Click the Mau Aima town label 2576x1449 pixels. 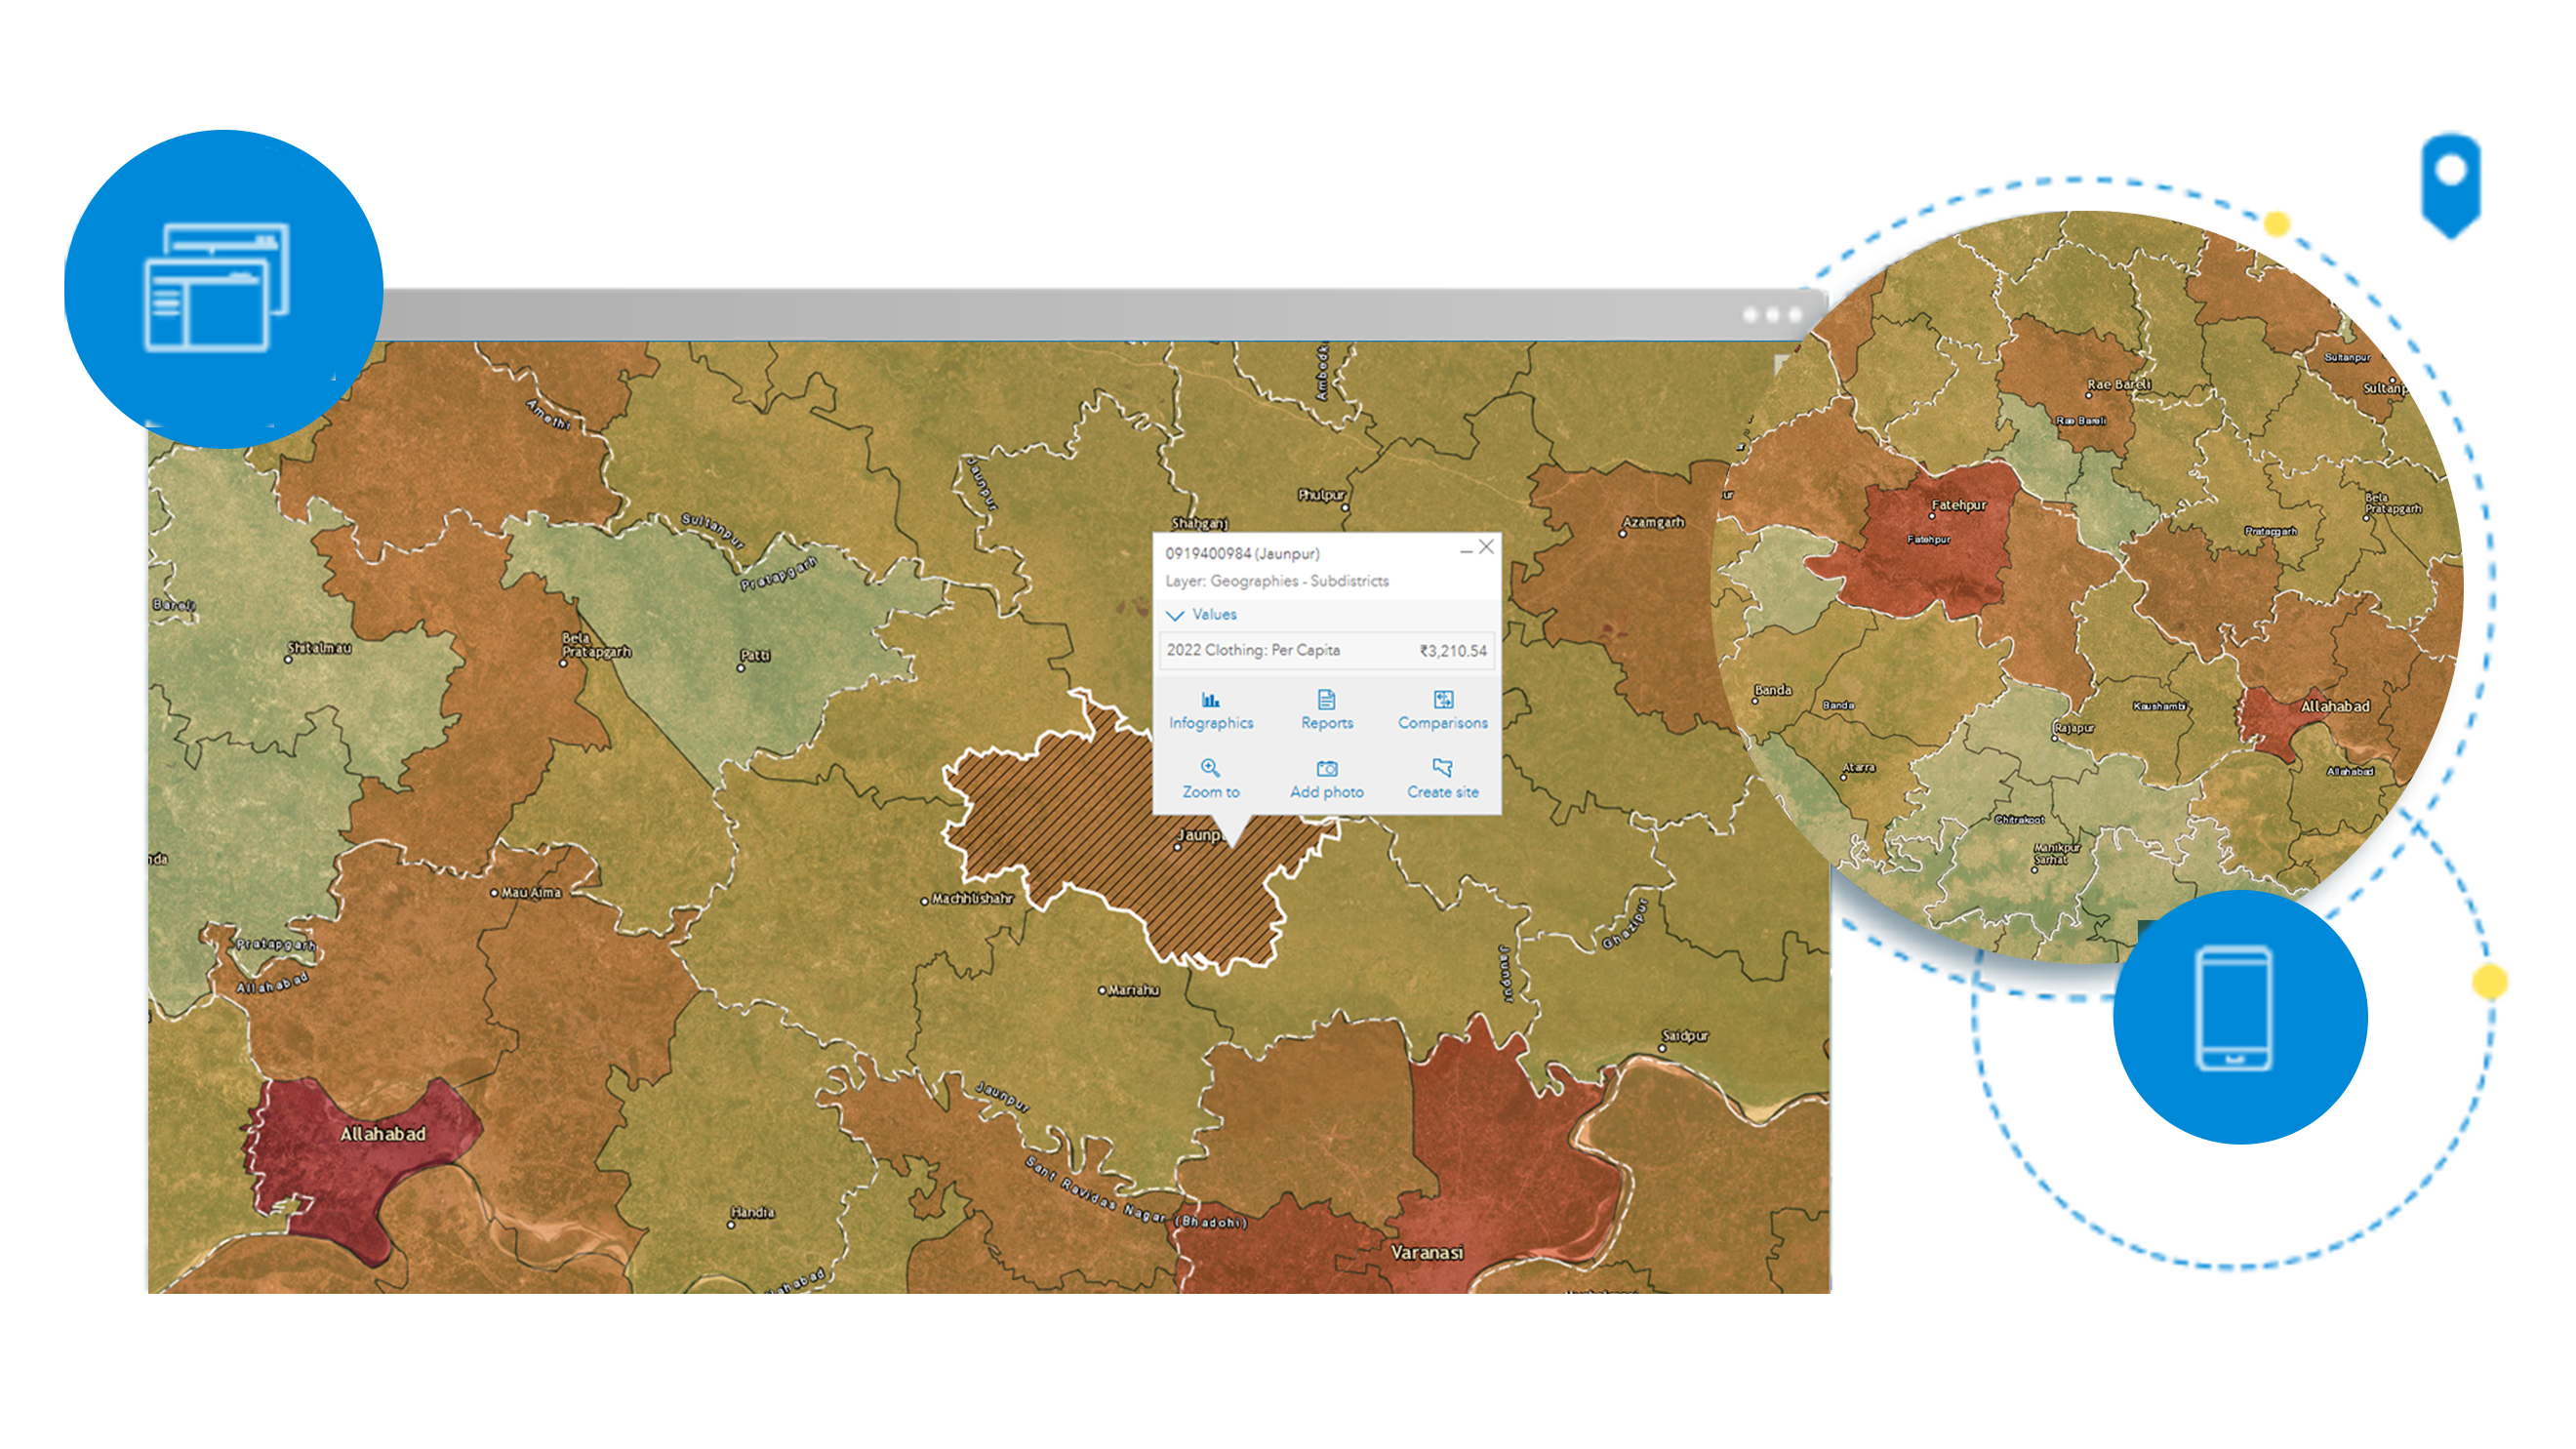coord(531,893)
